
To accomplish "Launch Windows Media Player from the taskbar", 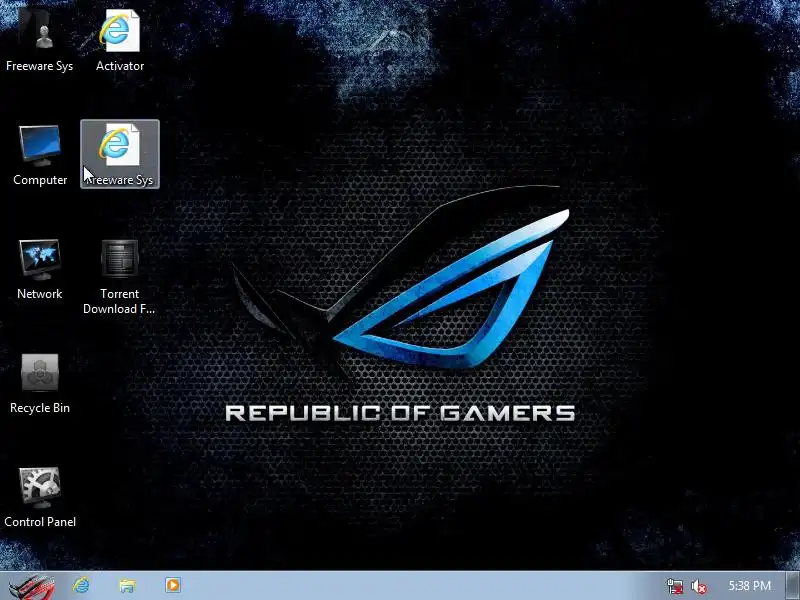I will pos(172,585).
